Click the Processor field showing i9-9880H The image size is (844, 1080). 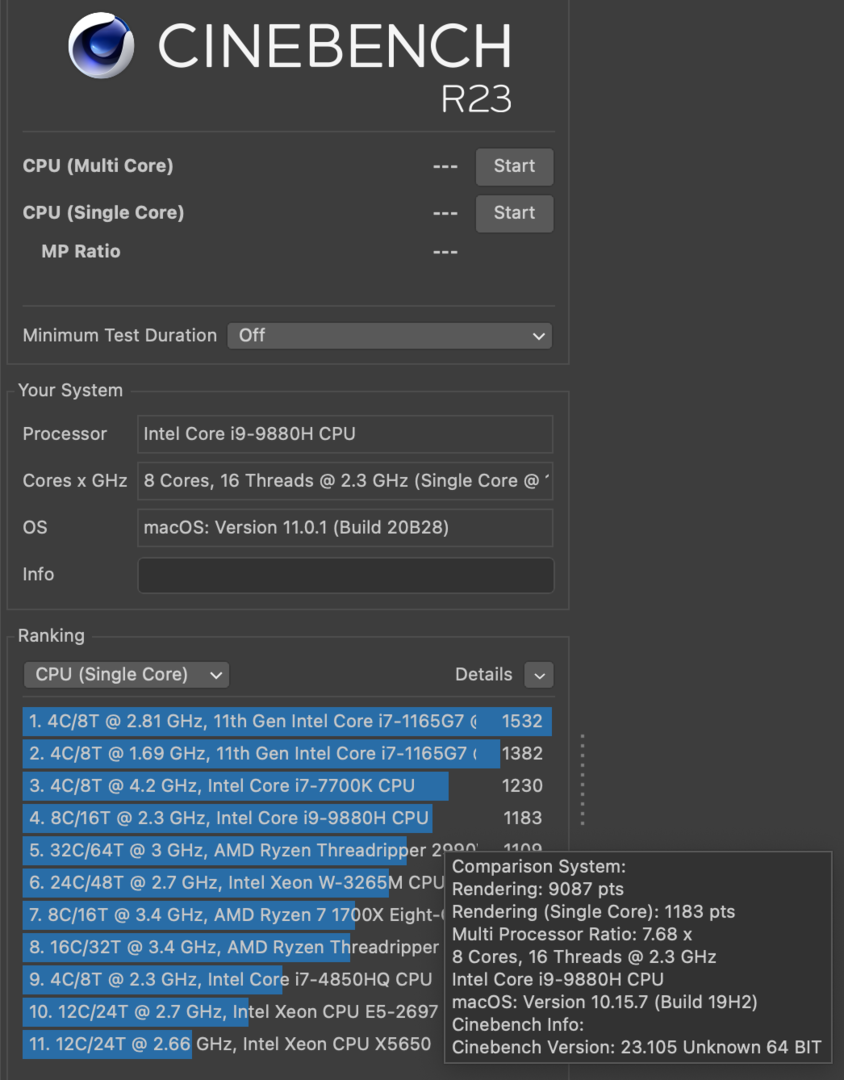point(345,434)
